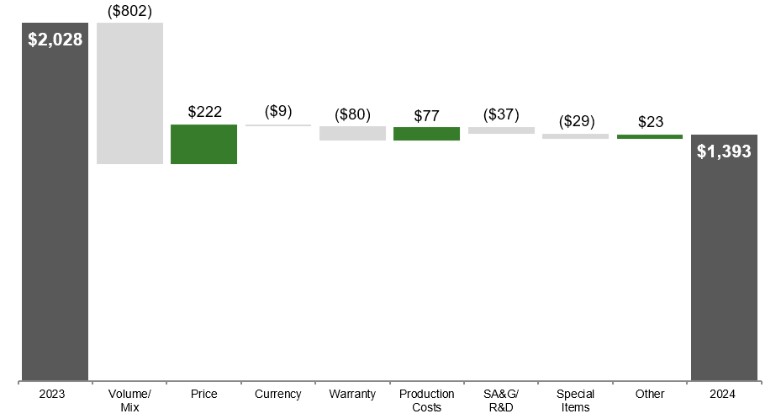
Task: Click the gray Warranty bar
Action: pos(352,133)
